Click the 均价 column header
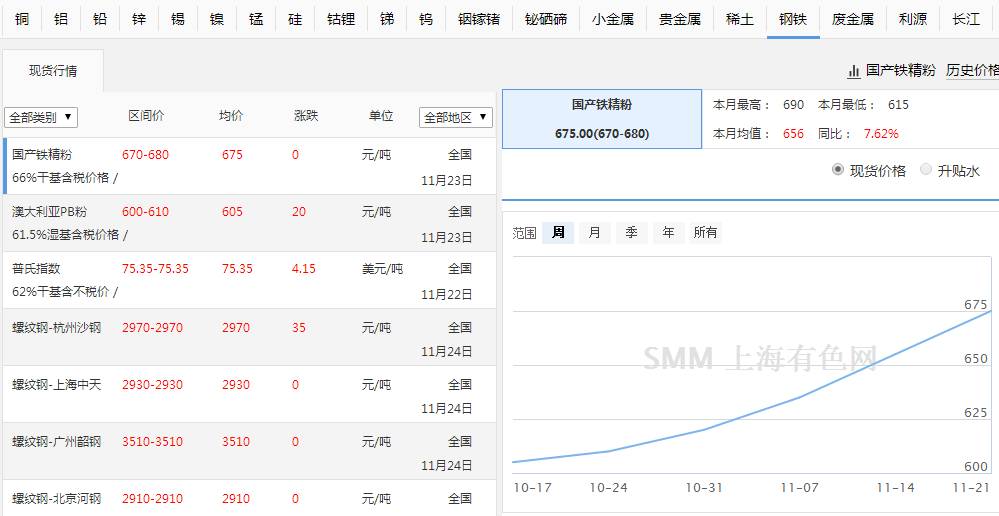999x516 pixels. (x=231, y=116)
